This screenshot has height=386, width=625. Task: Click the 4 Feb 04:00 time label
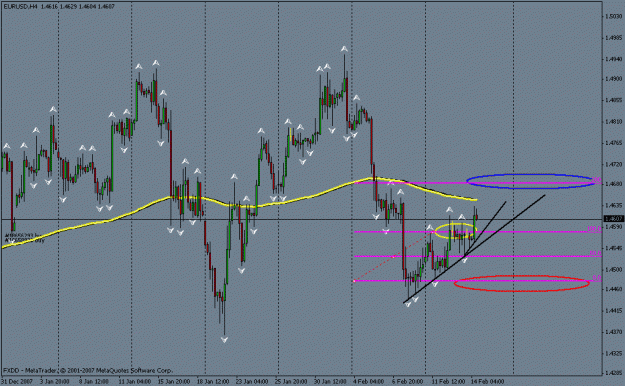368,382
